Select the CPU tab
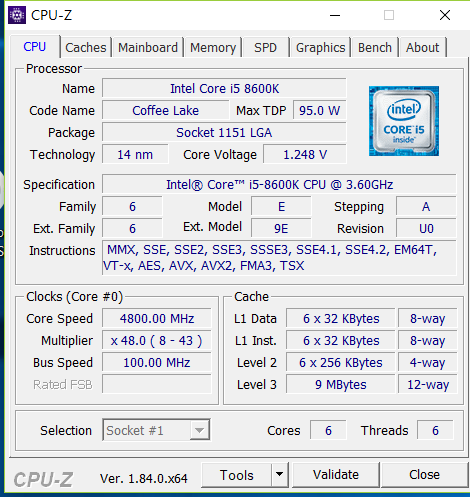 pyautogui.click(x=35, y=47)
